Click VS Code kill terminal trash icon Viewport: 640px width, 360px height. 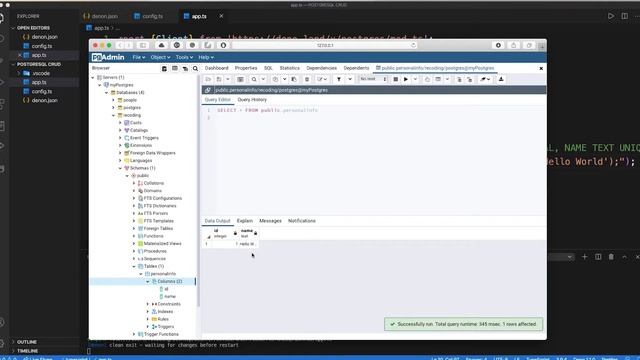point(611,257)
